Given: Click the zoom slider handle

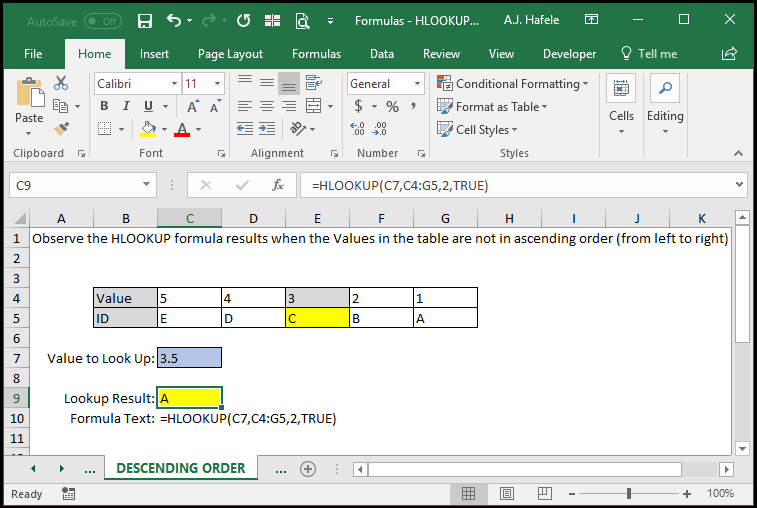Looking at the screenshot, I should tap(629, 494).
